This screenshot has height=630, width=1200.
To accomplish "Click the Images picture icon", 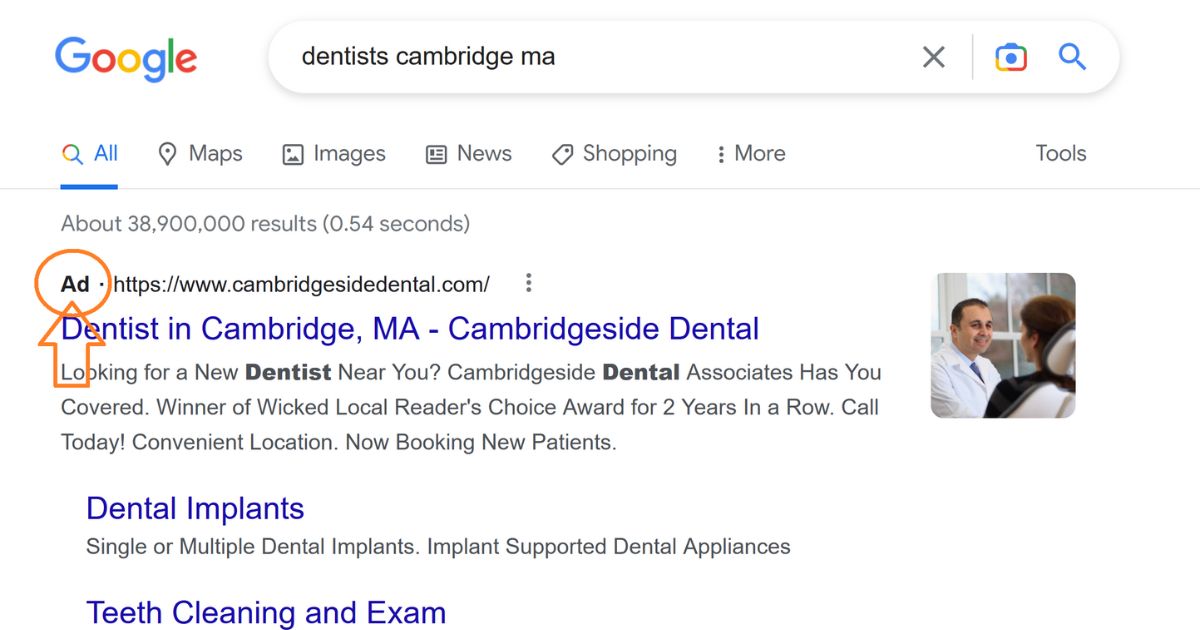I will tap(293, 154).
